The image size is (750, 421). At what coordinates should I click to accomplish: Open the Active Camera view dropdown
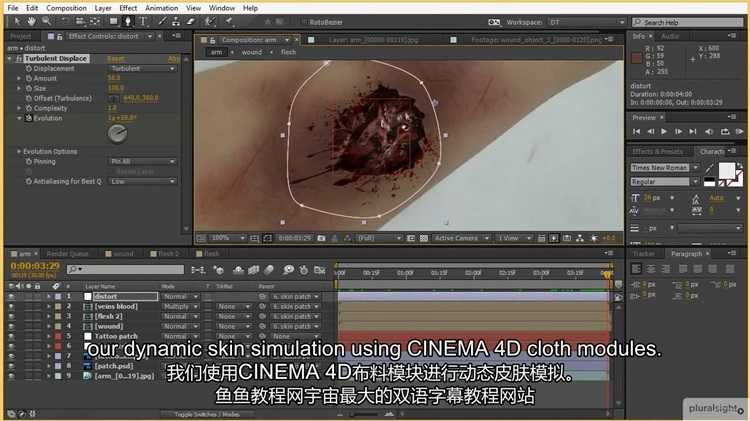pos(461,238)
